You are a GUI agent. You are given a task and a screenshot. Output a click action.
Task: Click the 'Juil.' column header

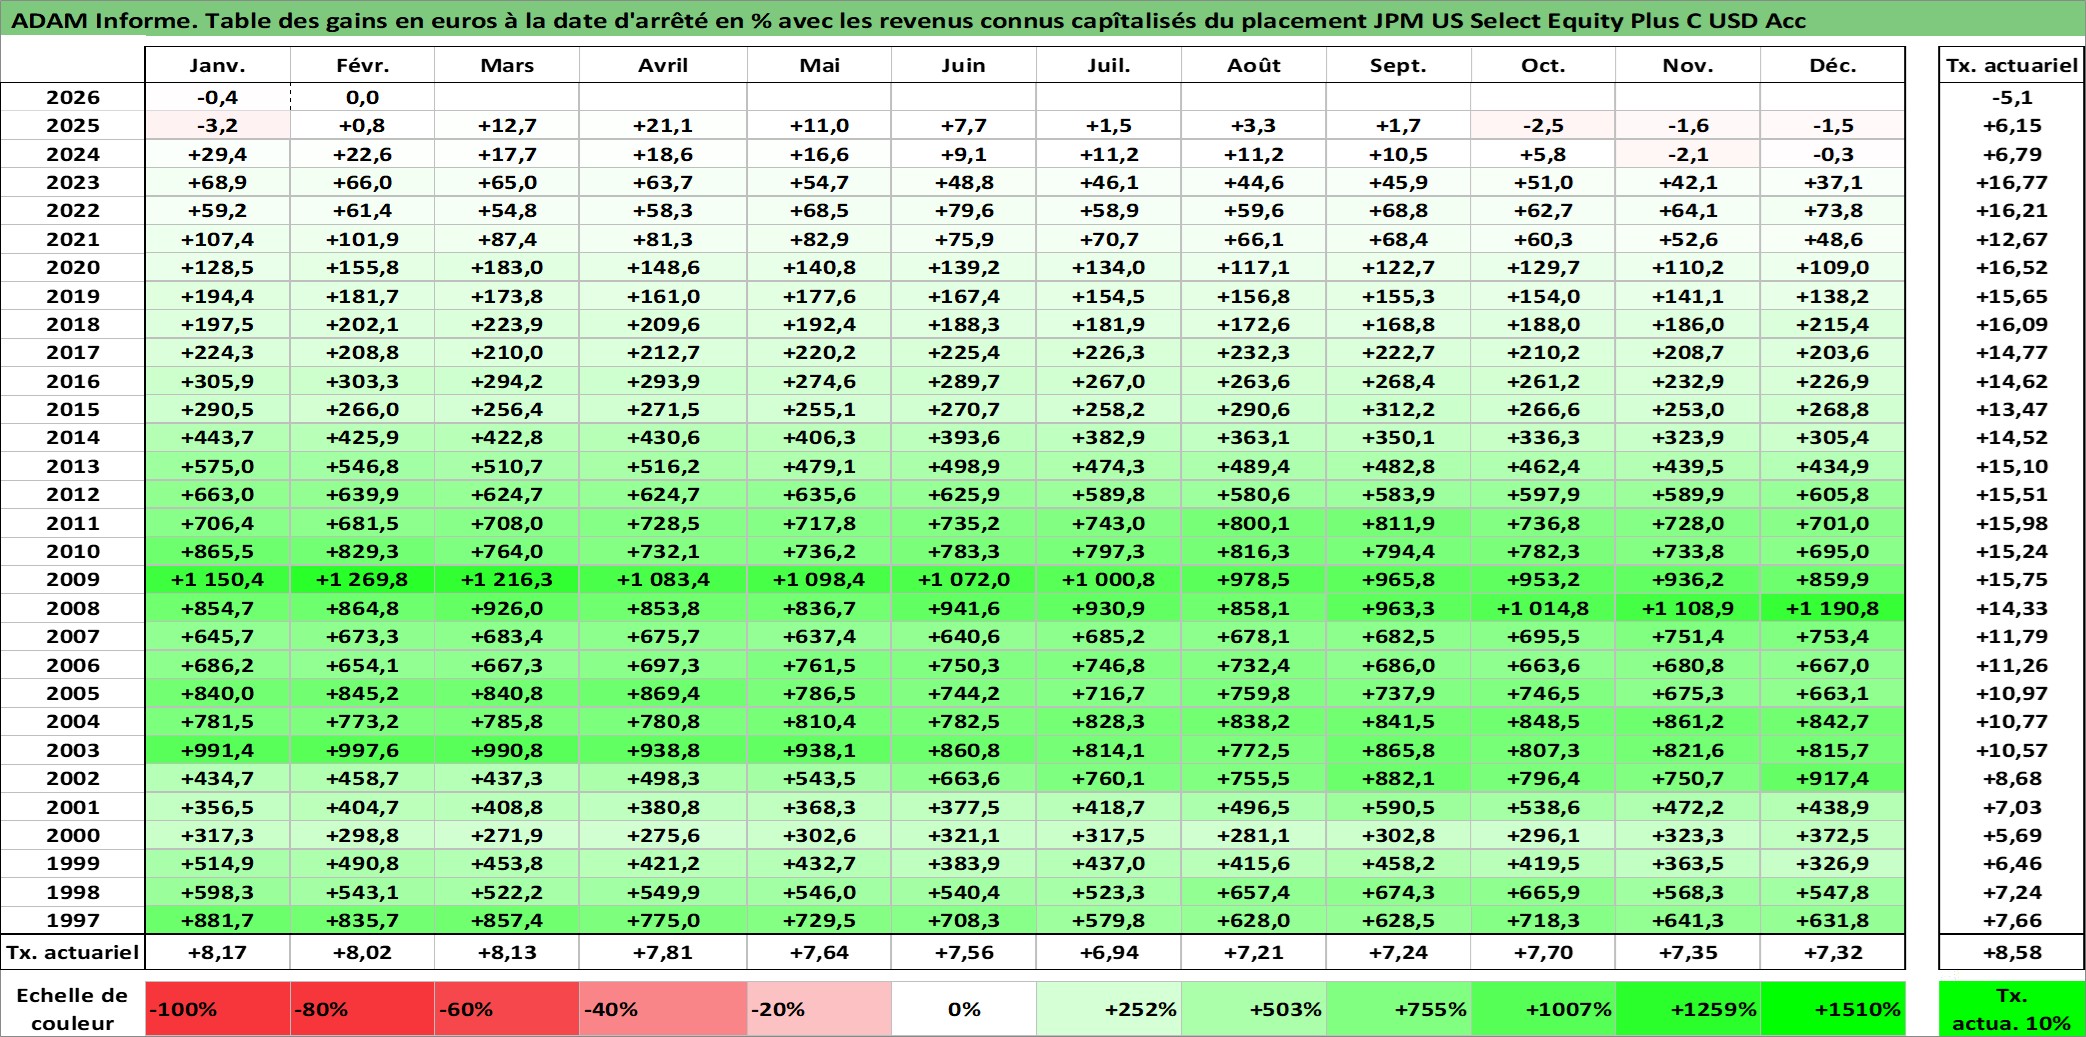pos(1109,65)
